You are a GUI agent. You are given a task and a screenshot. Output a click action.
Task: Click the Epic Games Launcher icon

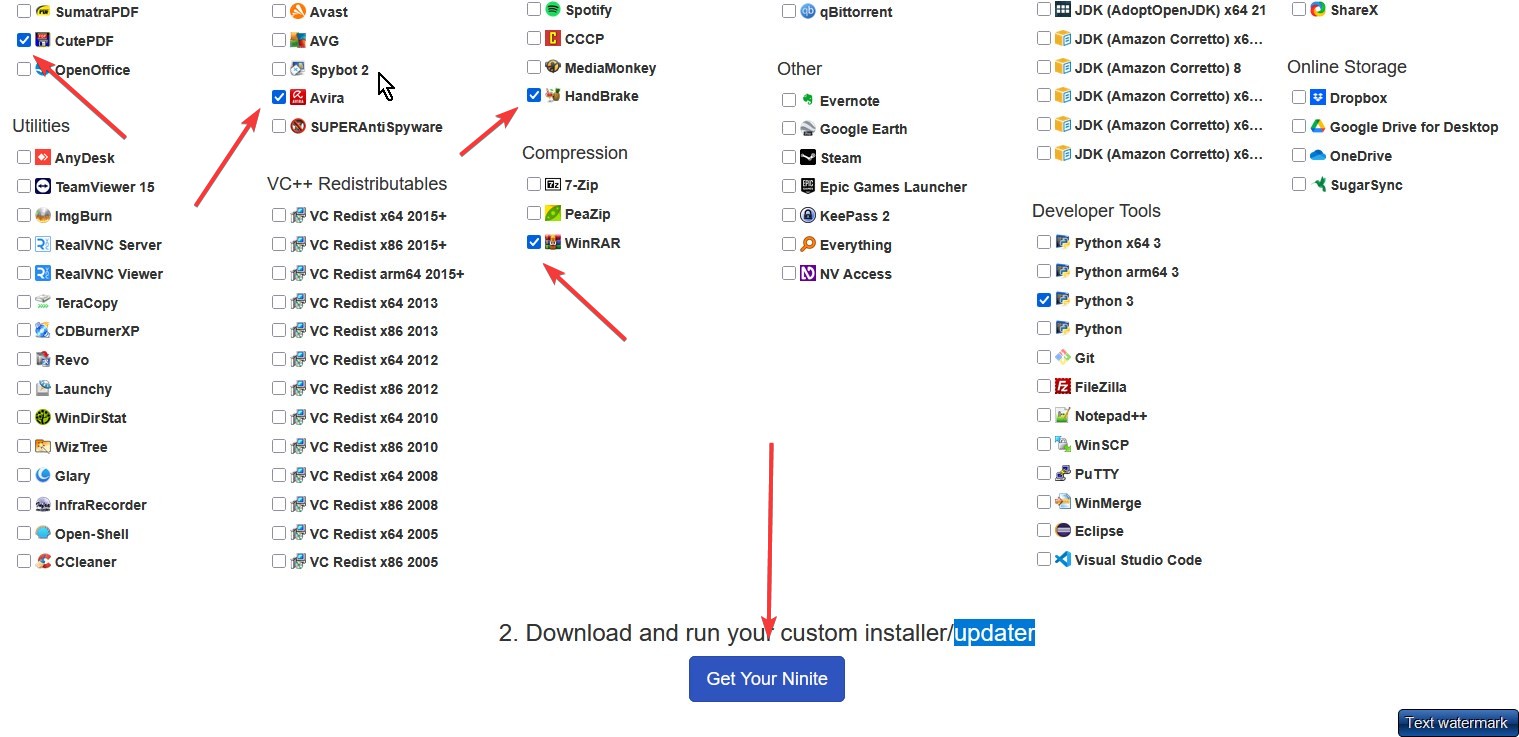pos(808,187)
